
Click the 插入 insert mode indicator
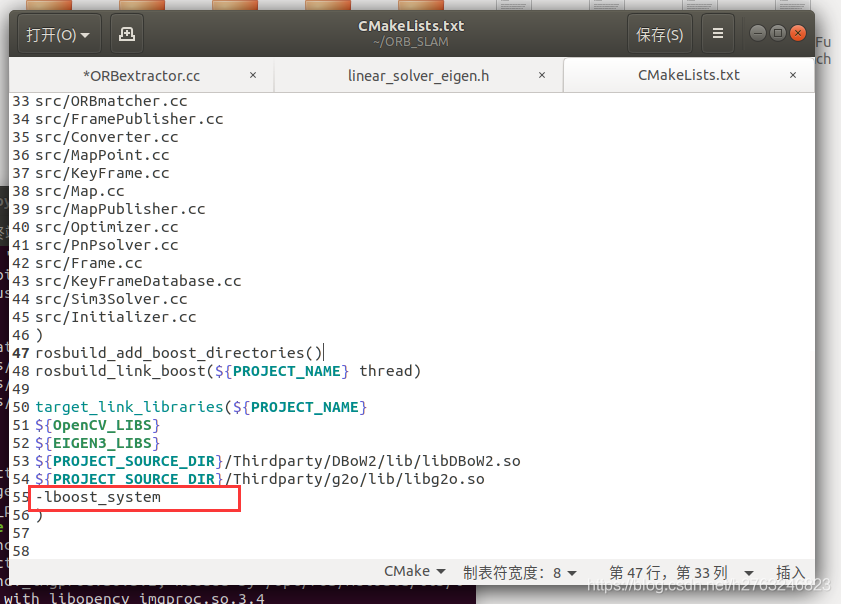(x=791, y=573)
